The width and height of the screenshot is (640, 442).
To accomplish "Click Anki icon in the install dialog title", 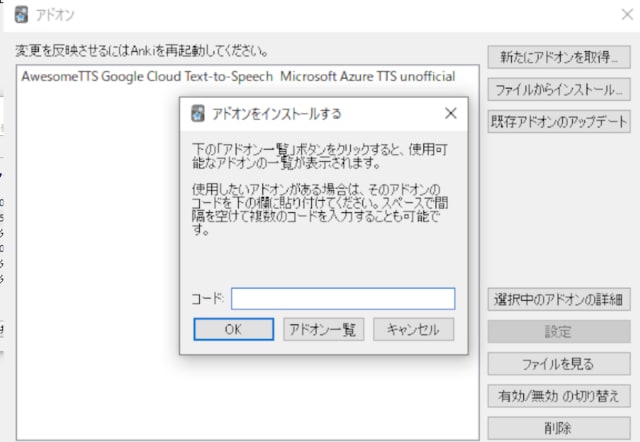I will click(x=198, y=113).
